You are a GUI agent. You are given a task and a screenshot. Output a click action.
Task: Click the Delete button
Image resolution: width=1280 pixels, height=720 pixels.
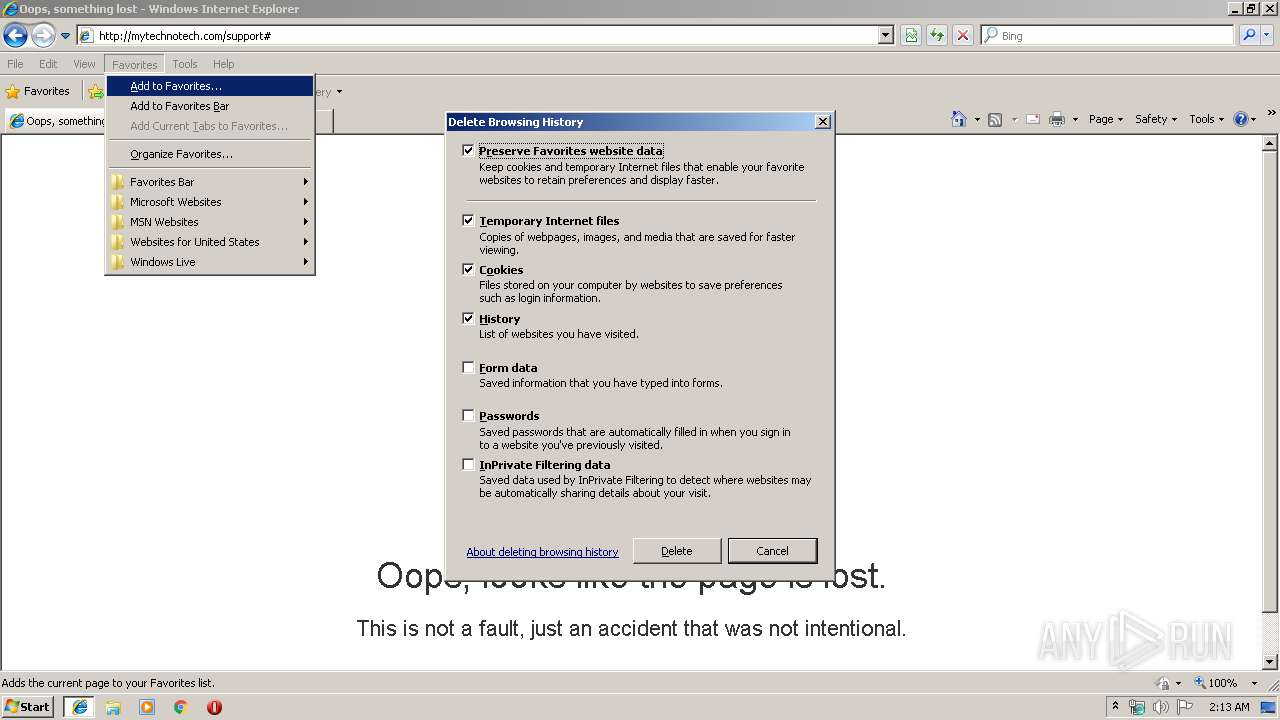click(x=677, y=551)
